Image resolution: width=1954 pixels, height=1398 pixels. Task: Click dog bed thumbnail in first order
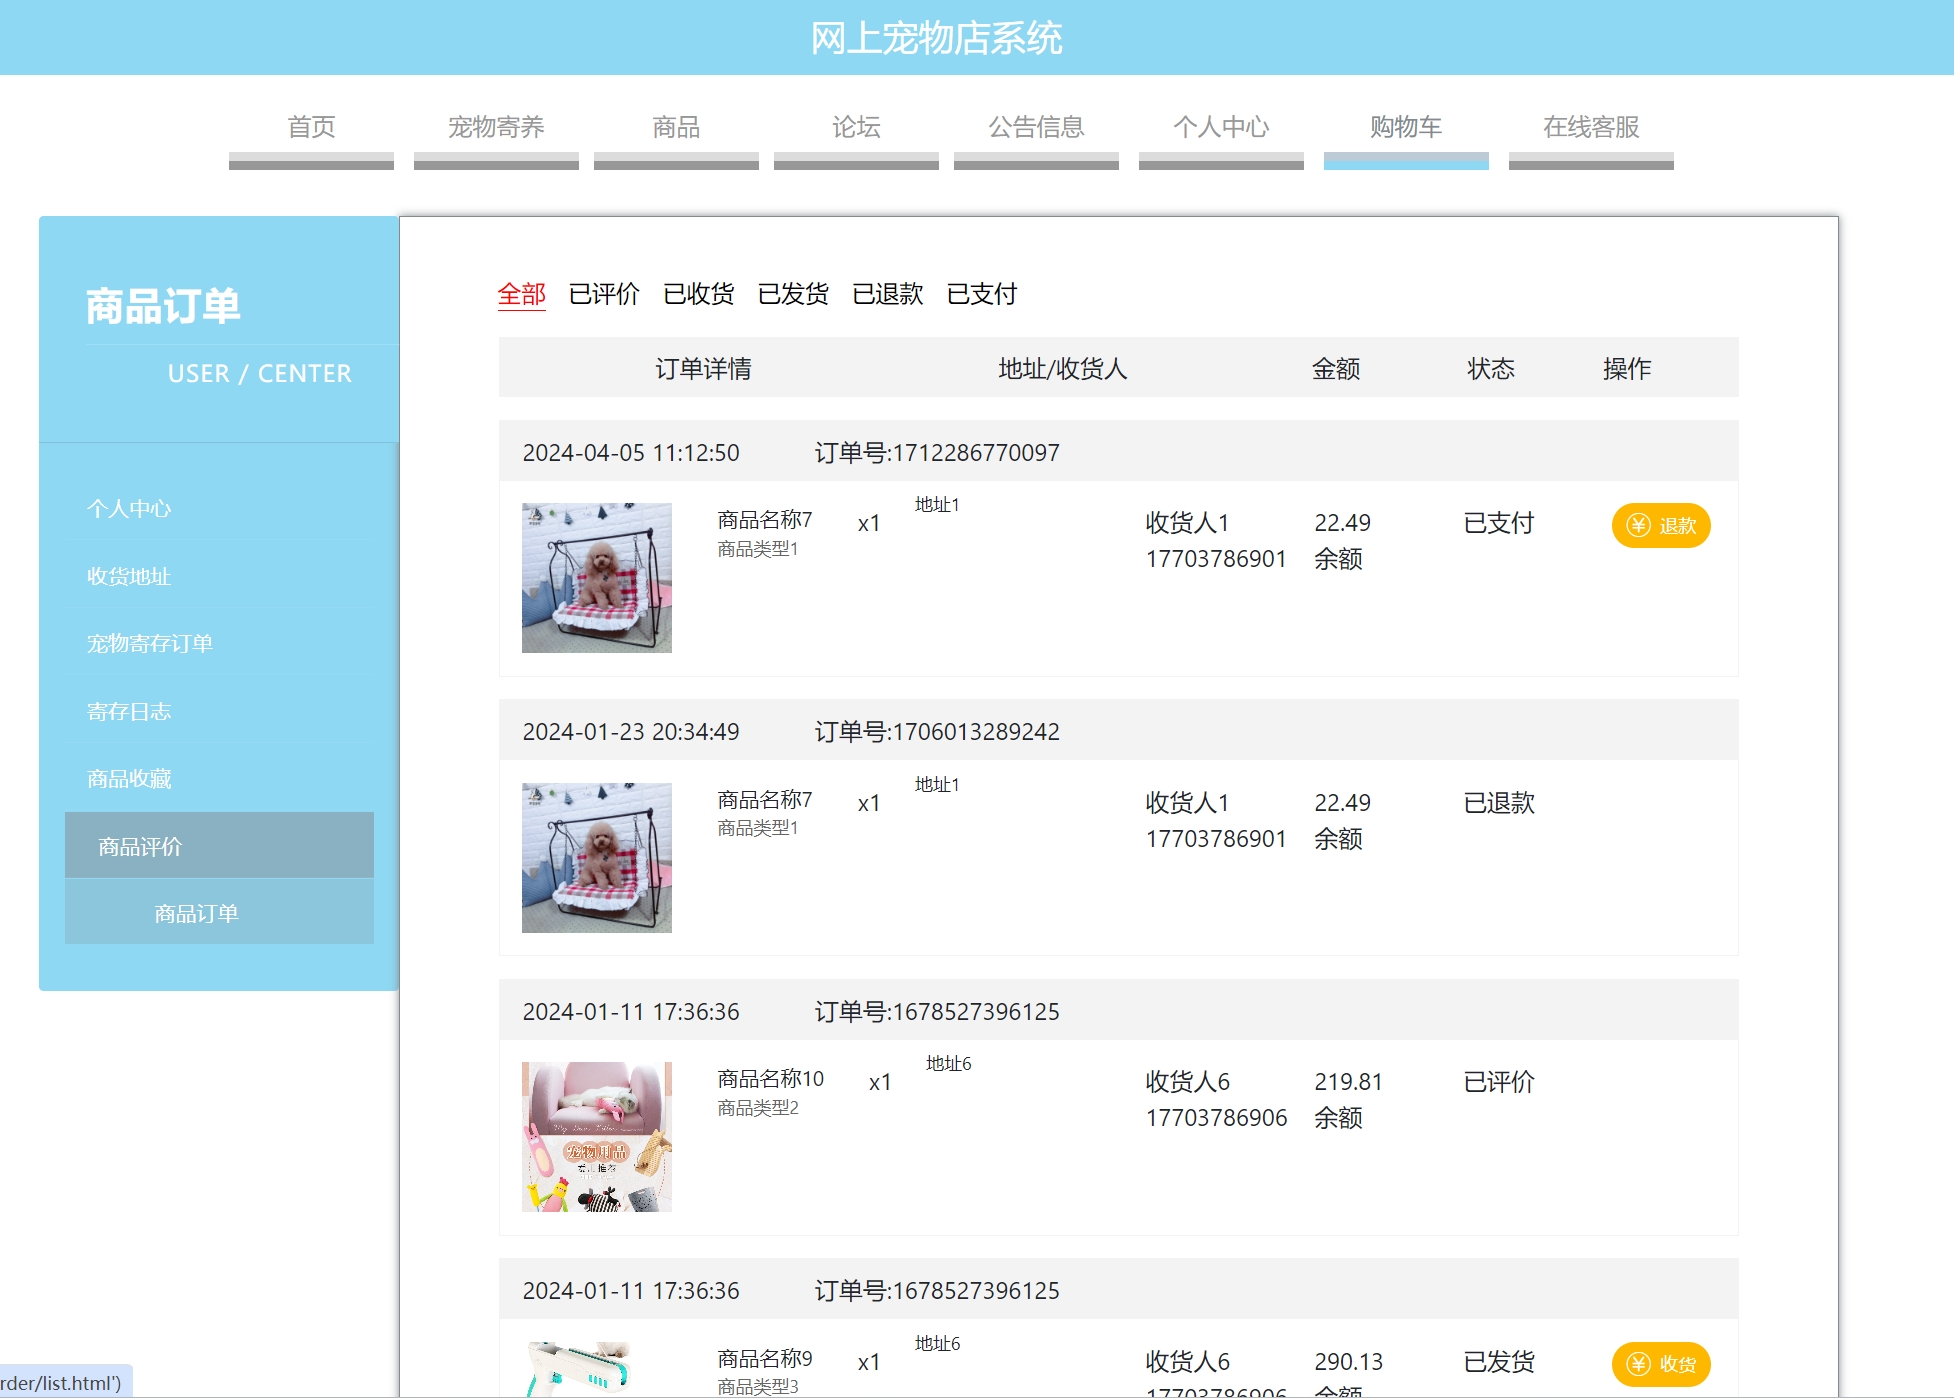(x=597, y=578)
